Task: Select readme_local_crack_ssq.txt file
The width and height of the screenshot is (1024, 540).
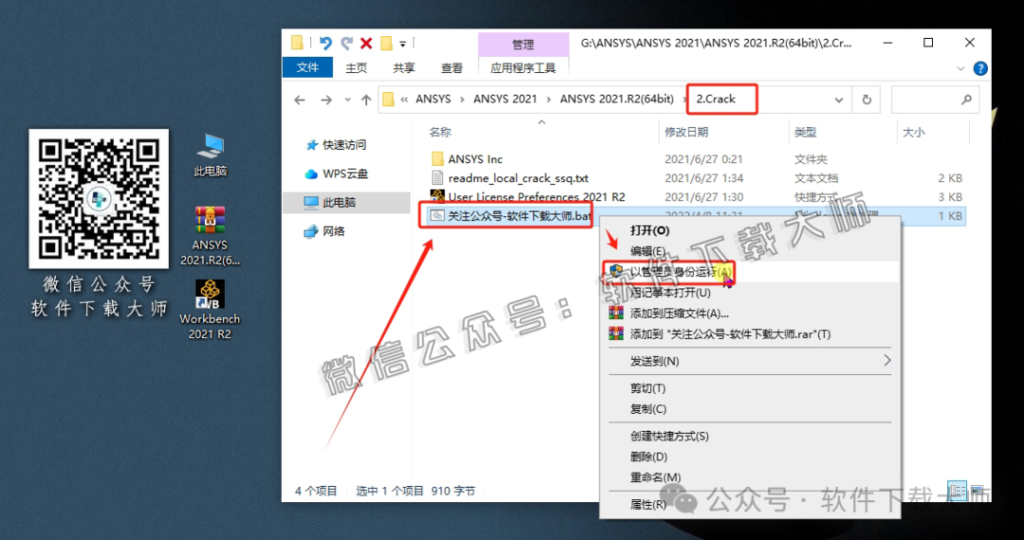Action: pos(518,178)
